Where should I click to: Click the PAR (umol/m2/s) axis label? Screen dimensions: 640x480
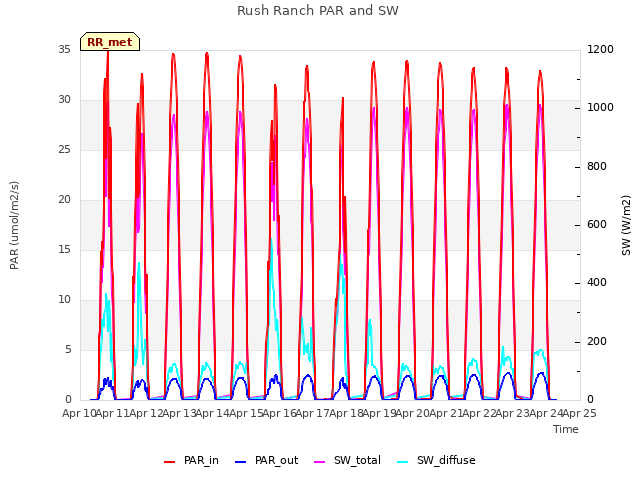point(14,225)
